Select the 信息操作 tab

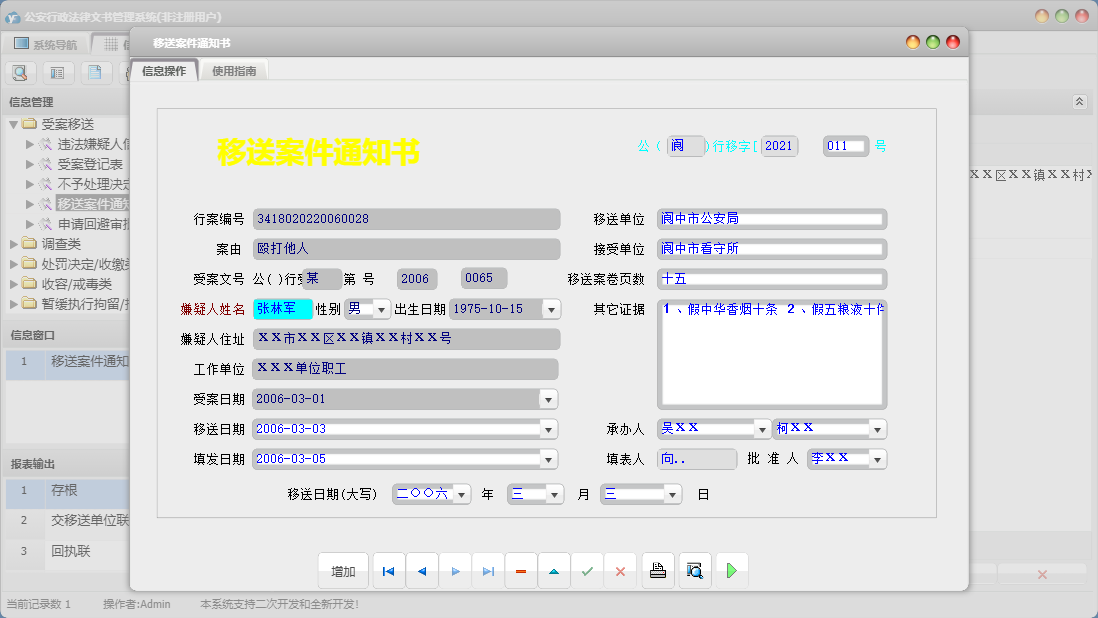(164, 71)
